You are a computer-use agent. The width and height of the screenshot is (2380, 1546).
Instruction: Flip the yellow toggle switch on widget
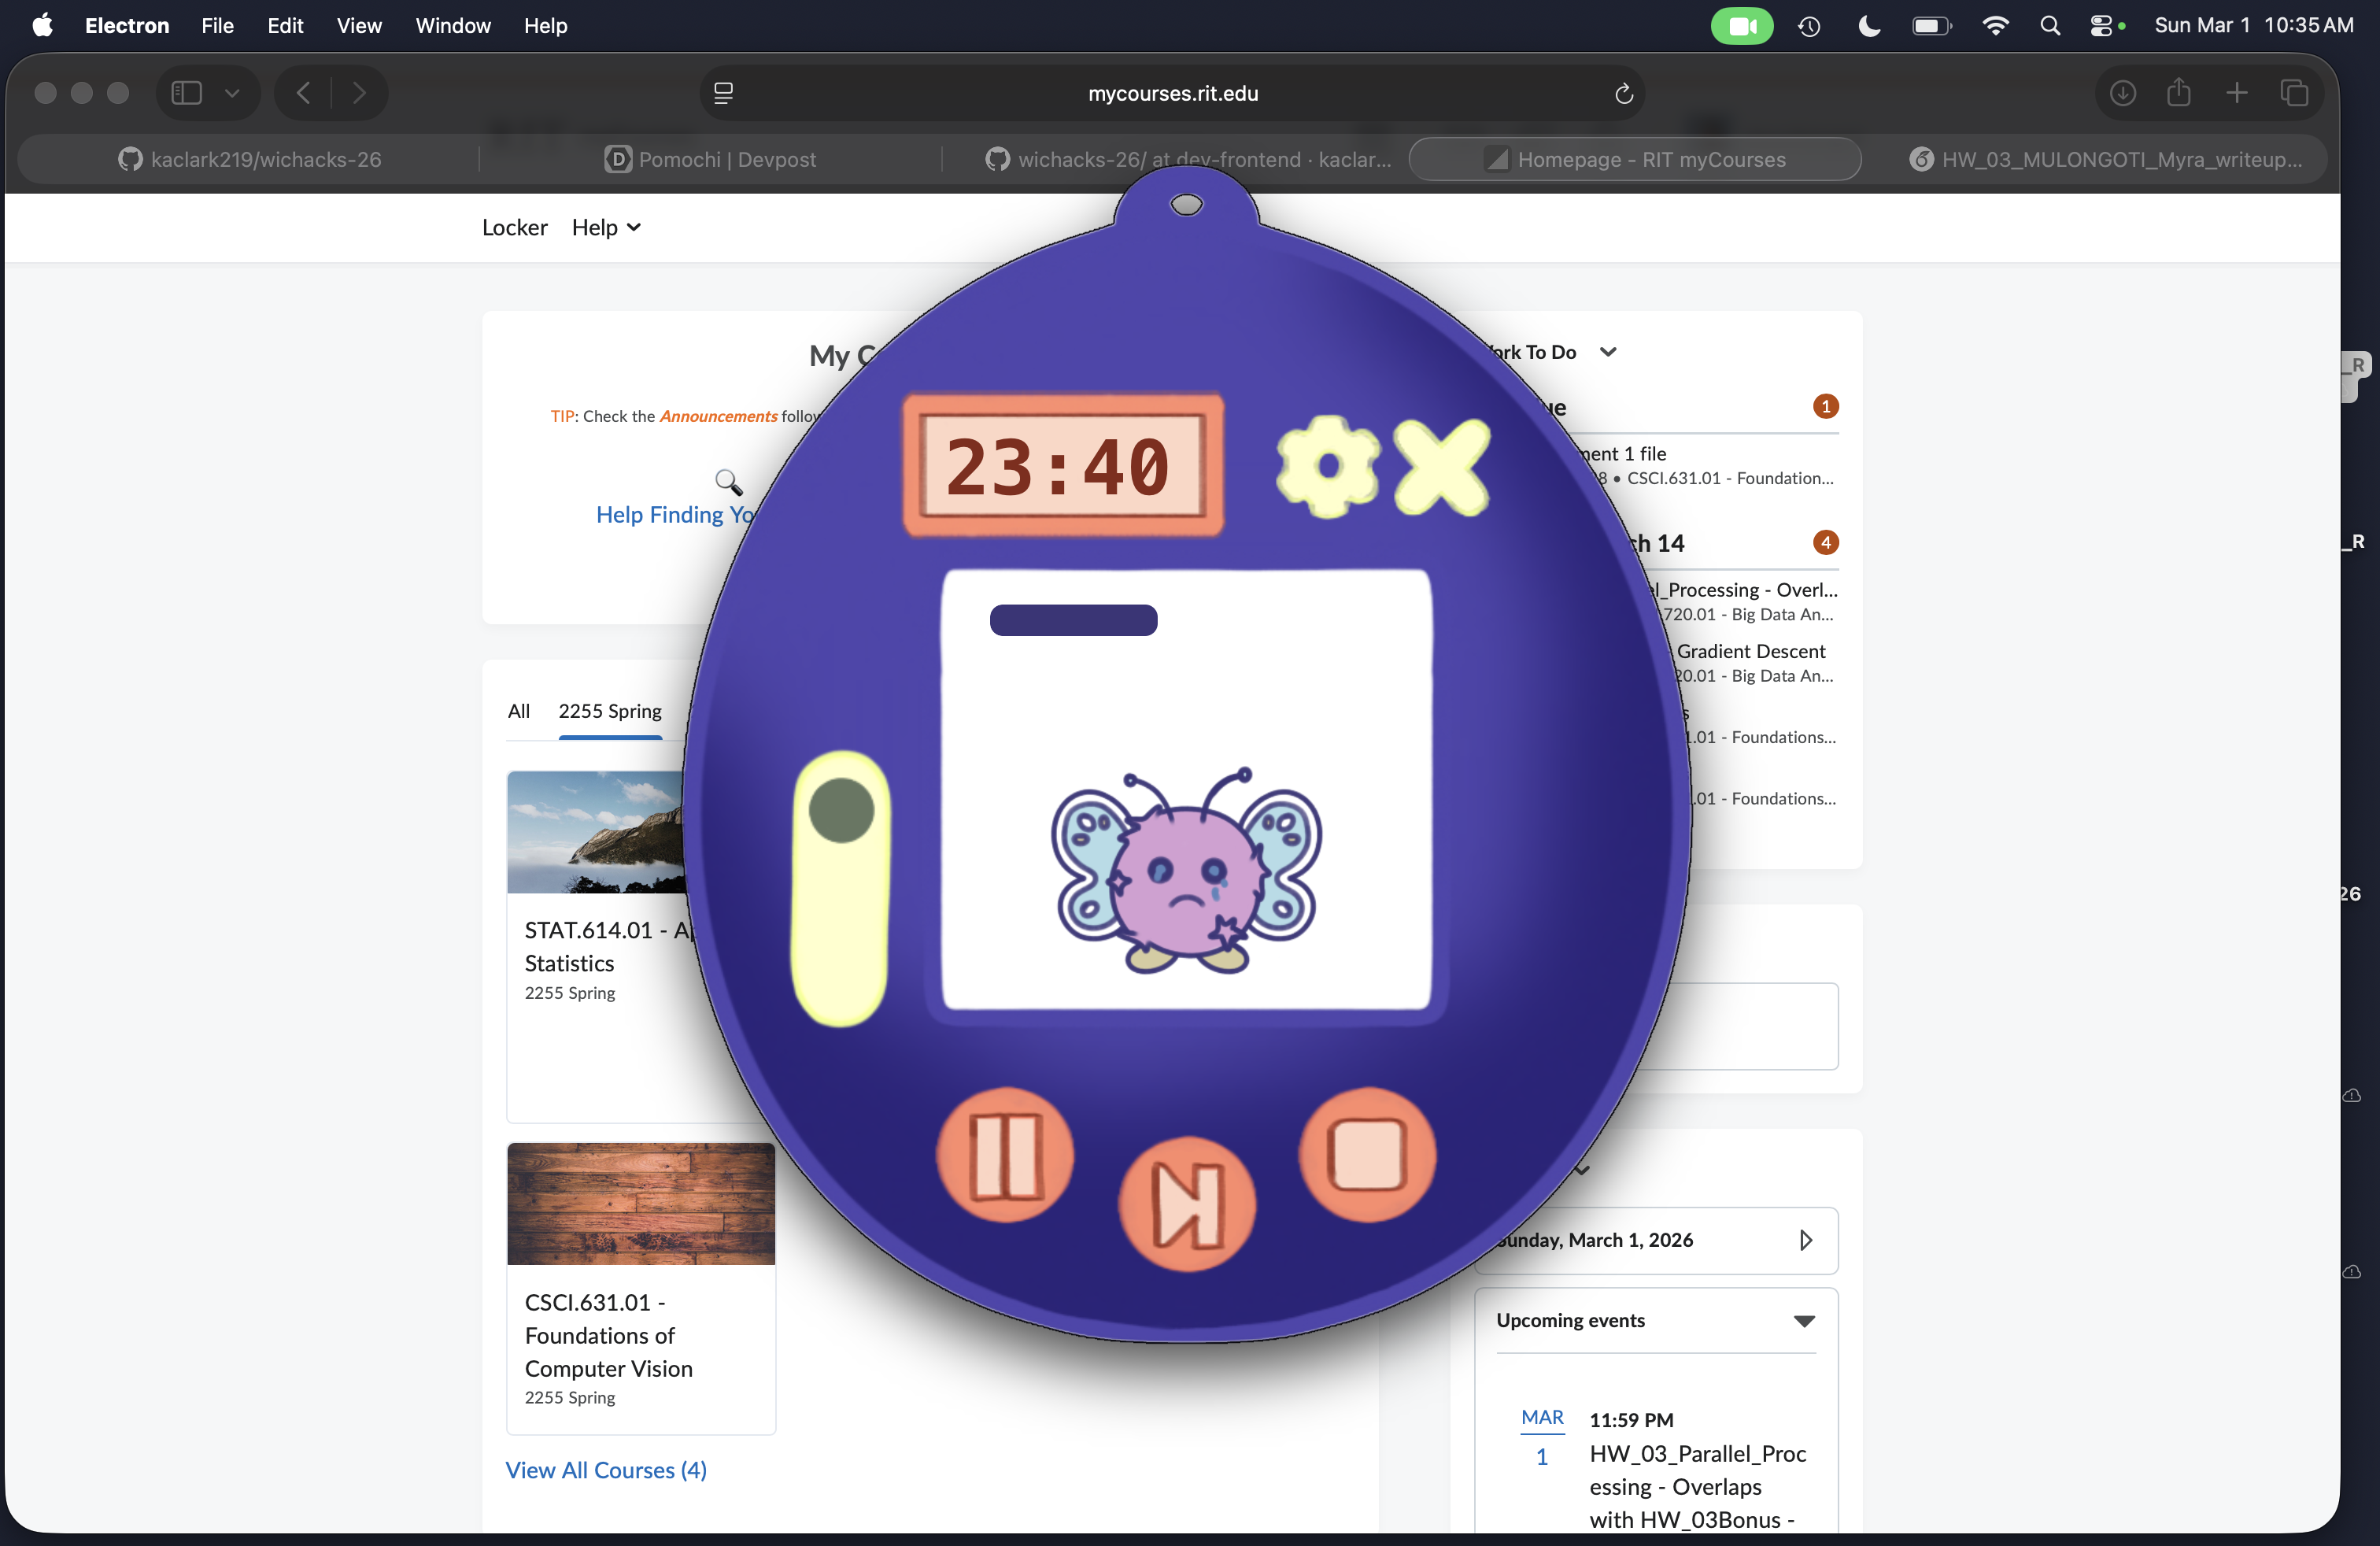841,888
